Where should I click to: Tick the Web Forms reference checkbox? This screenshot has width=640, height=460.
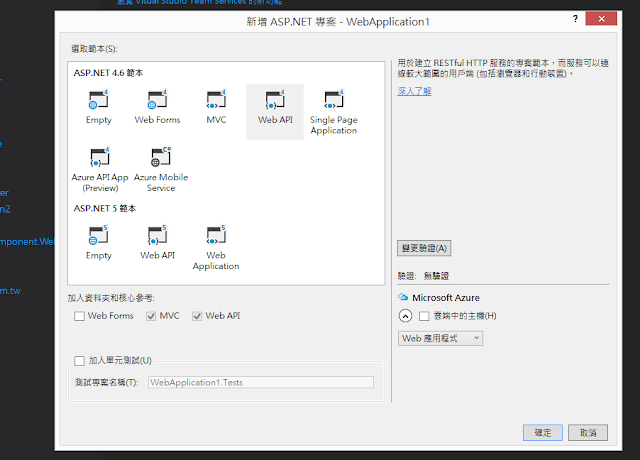79,316
